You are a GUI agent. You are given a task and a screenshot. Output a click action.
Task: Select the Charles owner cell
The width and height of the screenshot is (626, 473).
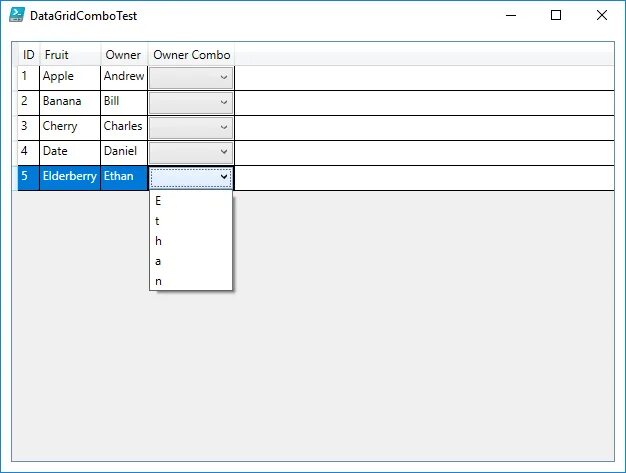point(124,128)
